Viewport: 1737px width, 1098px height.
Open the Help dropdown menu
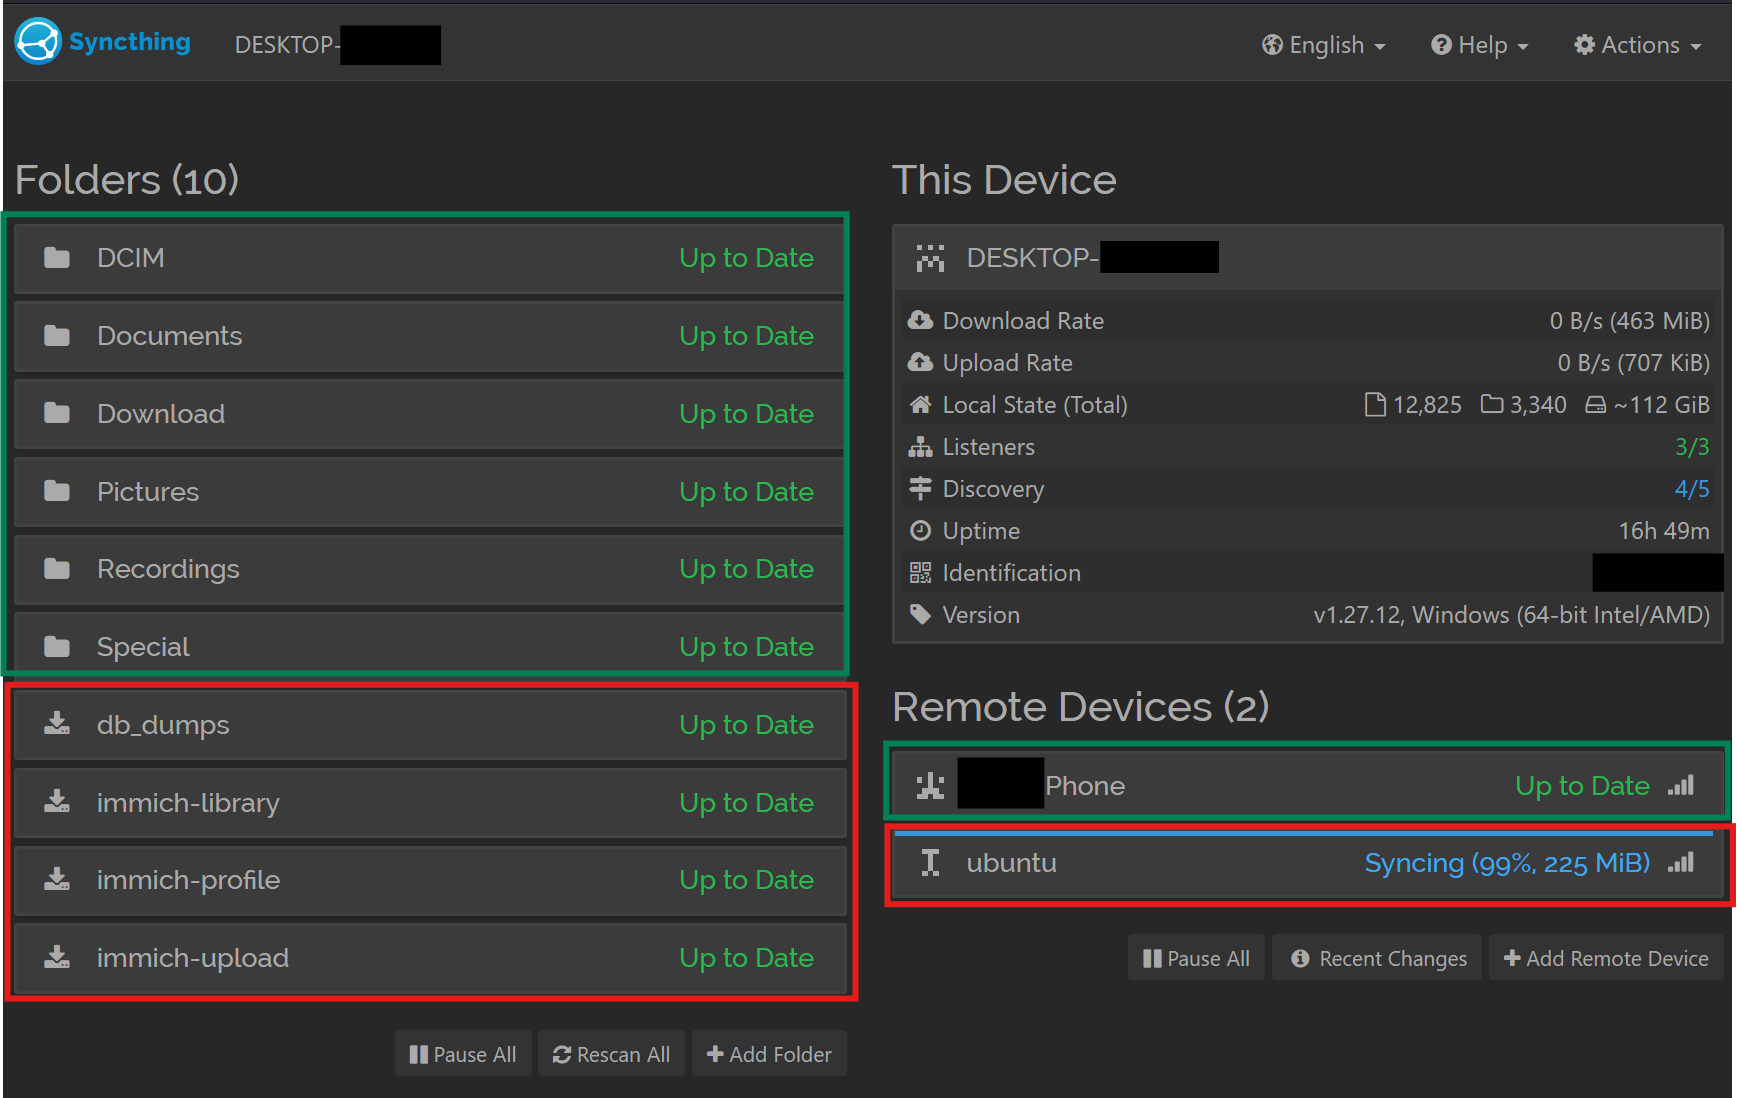tap(1479, 45)
